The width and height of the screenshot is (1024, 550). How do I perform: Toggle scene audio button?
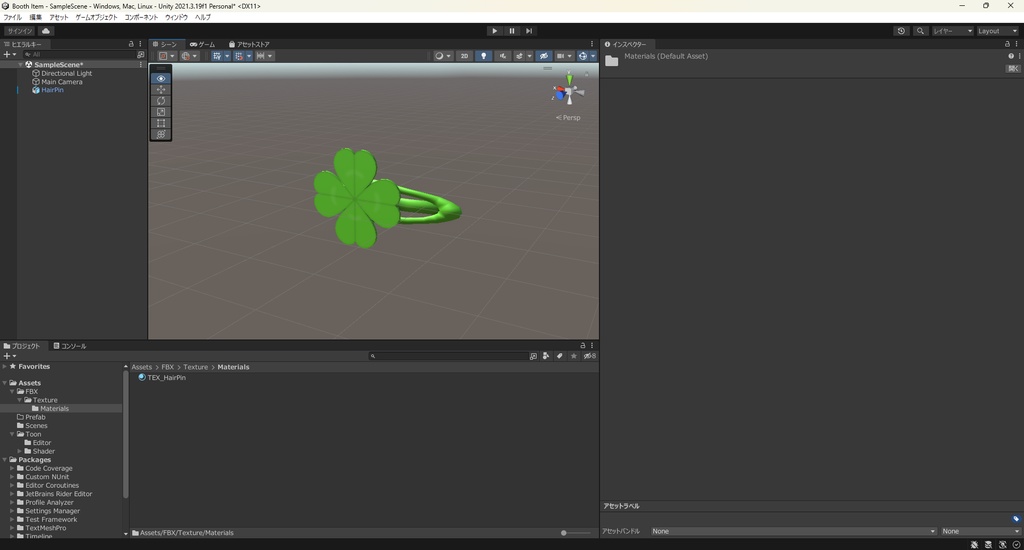pos(502,56)
